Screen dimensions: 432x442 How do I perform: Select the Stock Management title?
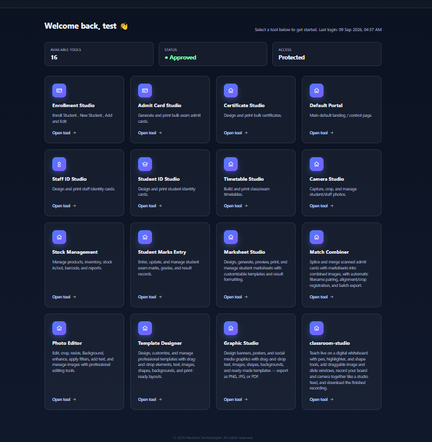75,252
